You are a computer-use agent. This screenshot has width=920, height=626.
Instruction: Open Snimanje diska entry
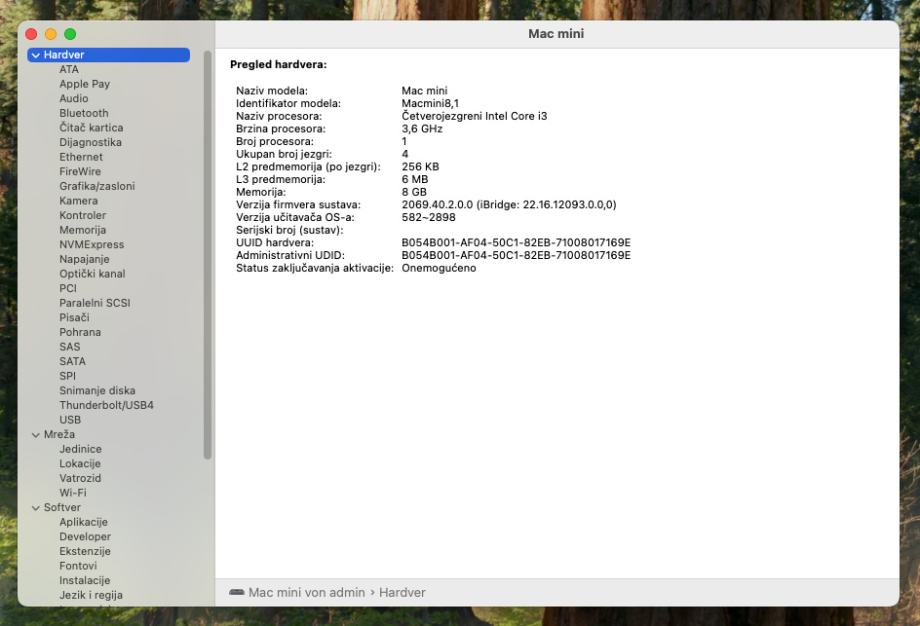tap(97, 391)
